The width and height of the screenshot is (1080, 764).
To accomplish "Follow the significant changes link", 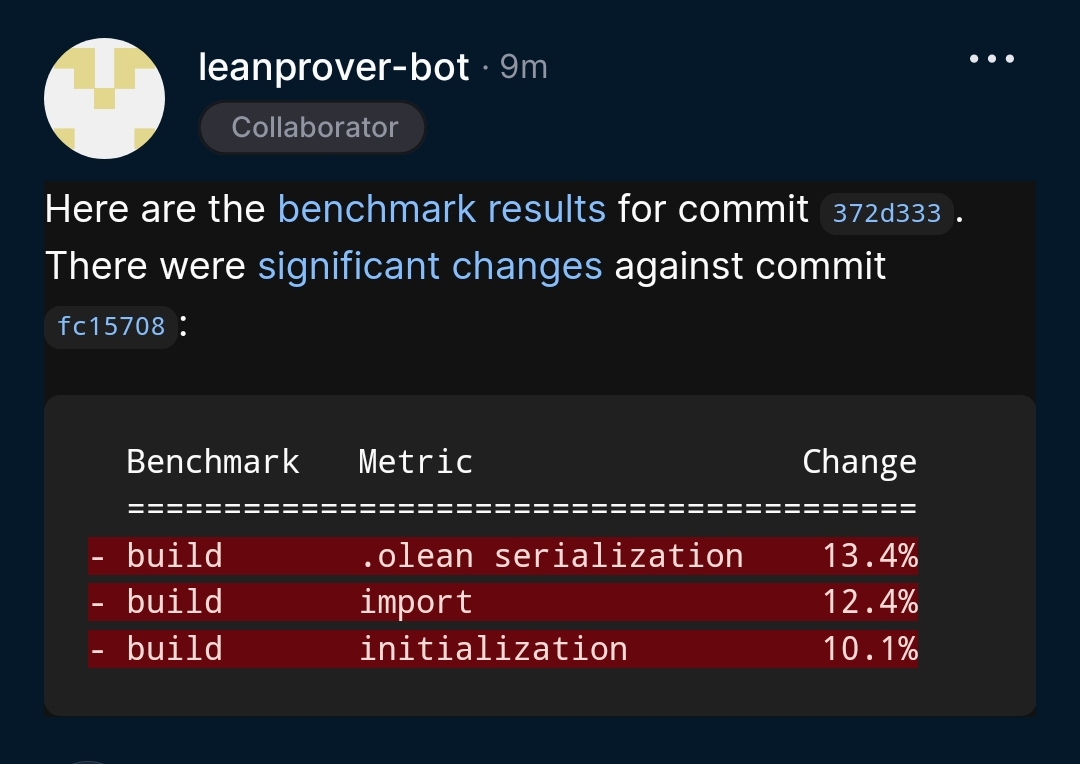I will (x=430, y=267).
